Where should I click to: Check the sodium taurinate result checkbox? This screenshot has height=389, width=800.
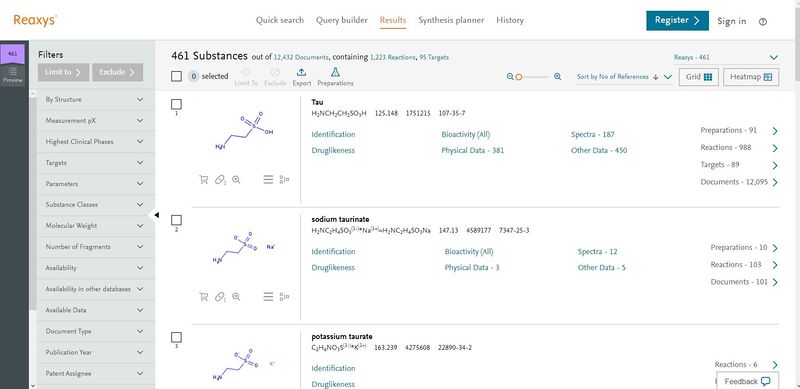[x=177, y=221]
